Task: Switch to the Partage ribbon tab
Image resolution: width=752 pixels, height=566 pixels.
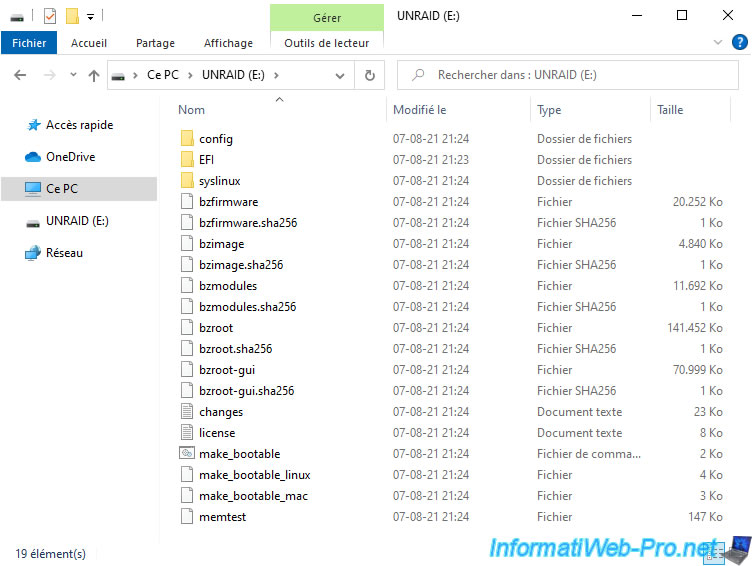Action: click(x=155, y=43)
